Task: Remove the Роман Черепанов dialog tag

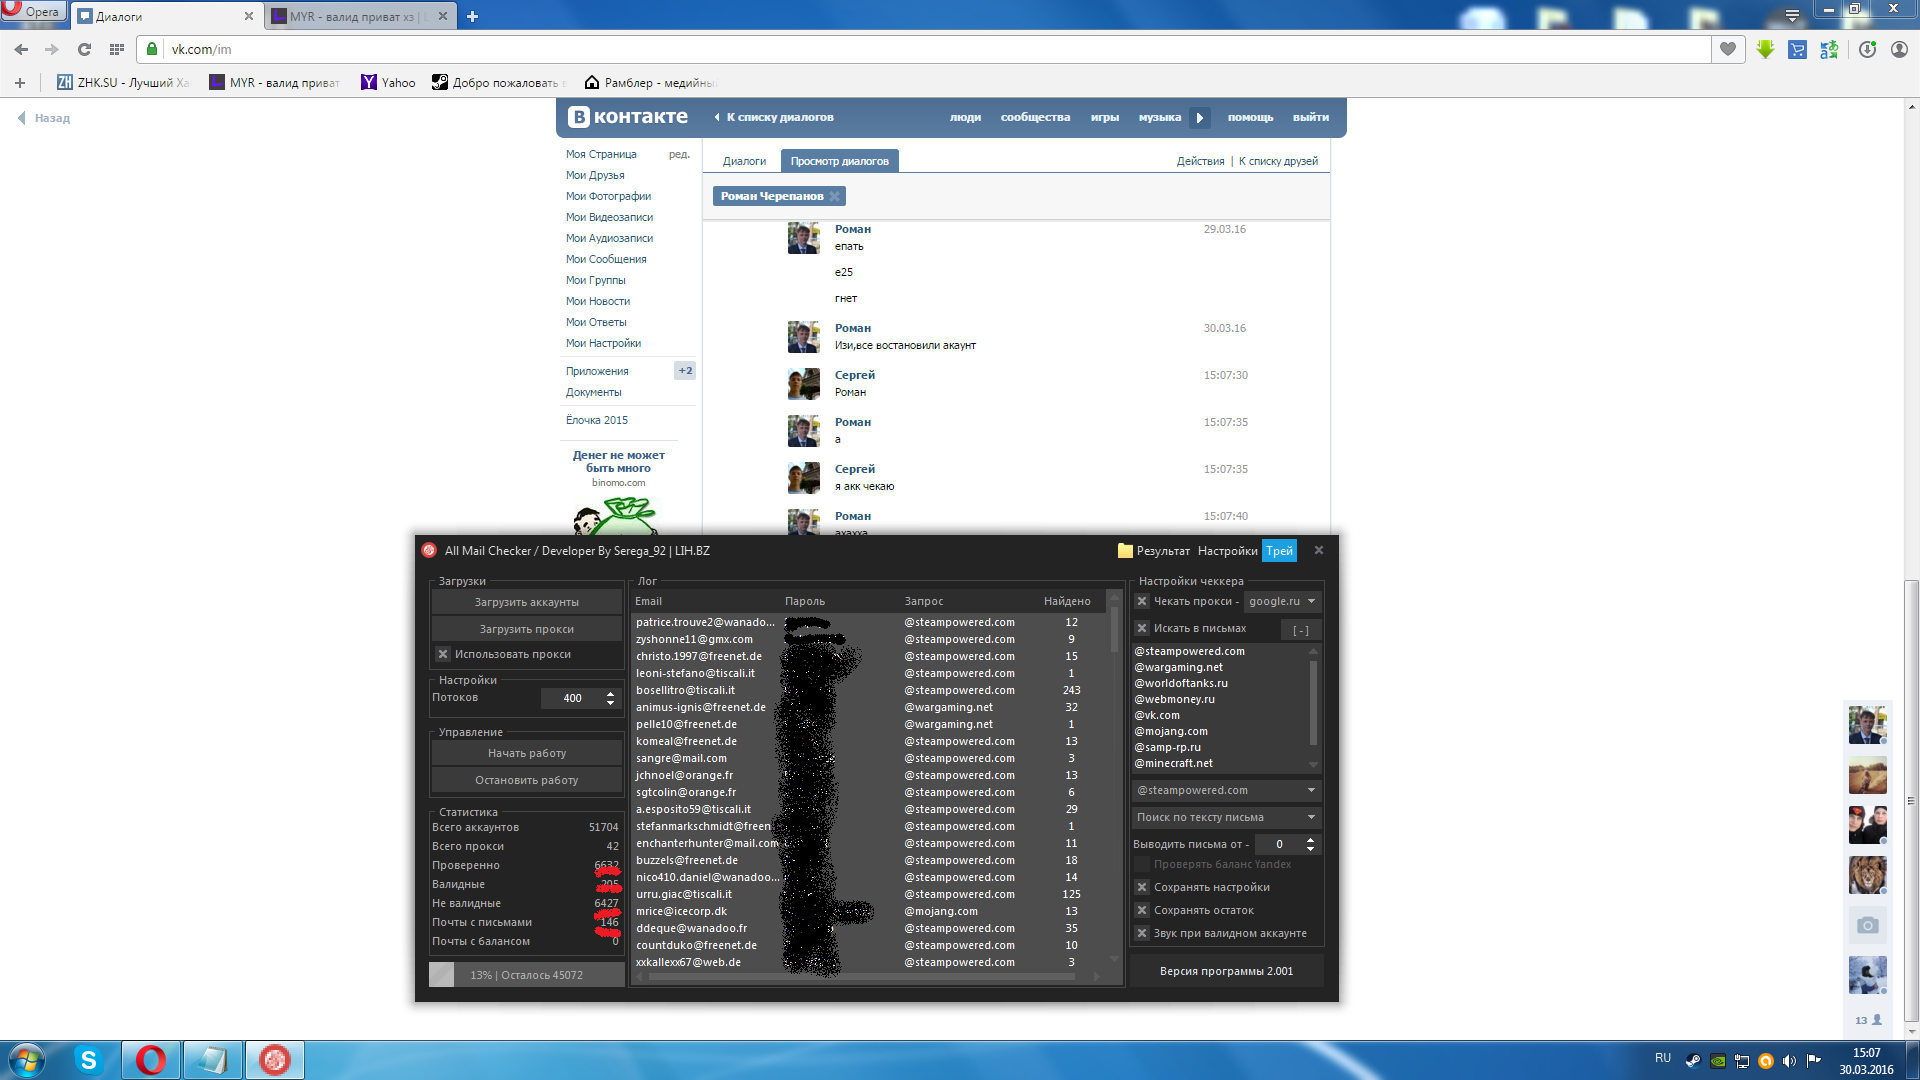Action: [x=835, y=196]
